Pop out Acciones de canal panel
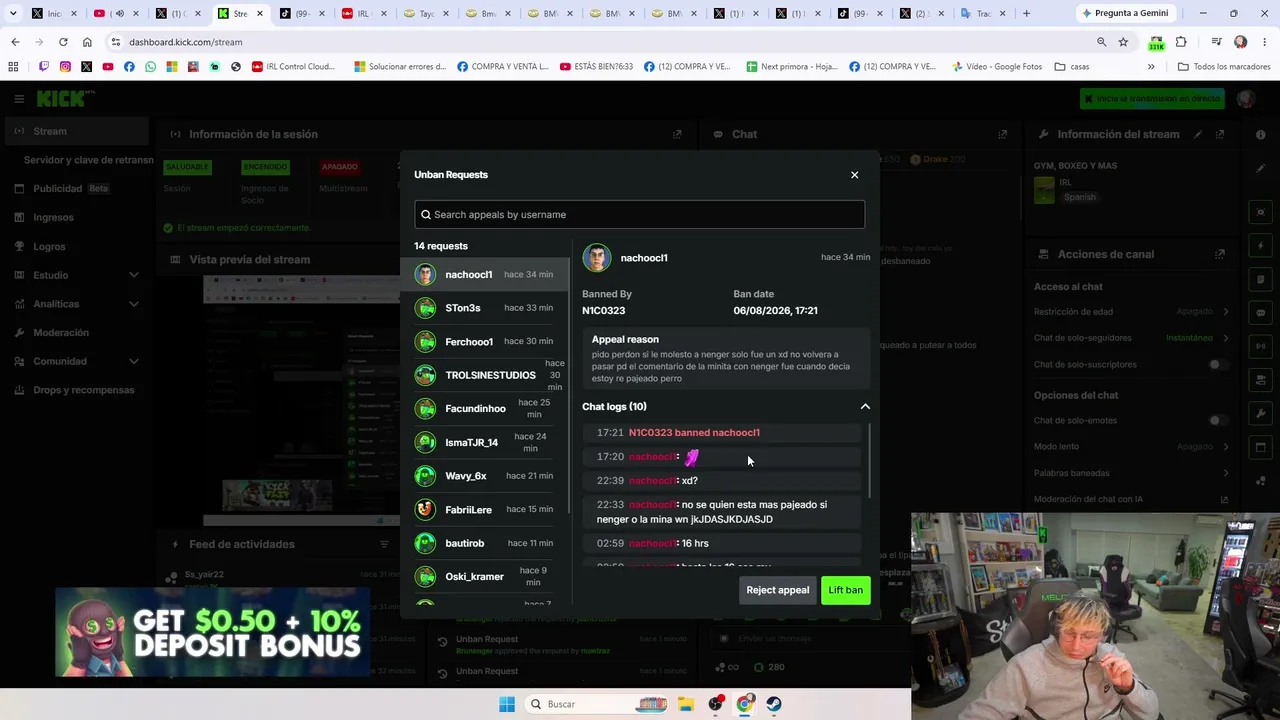This screenshot has width=1280, height=720. (x=1220, y=254)
